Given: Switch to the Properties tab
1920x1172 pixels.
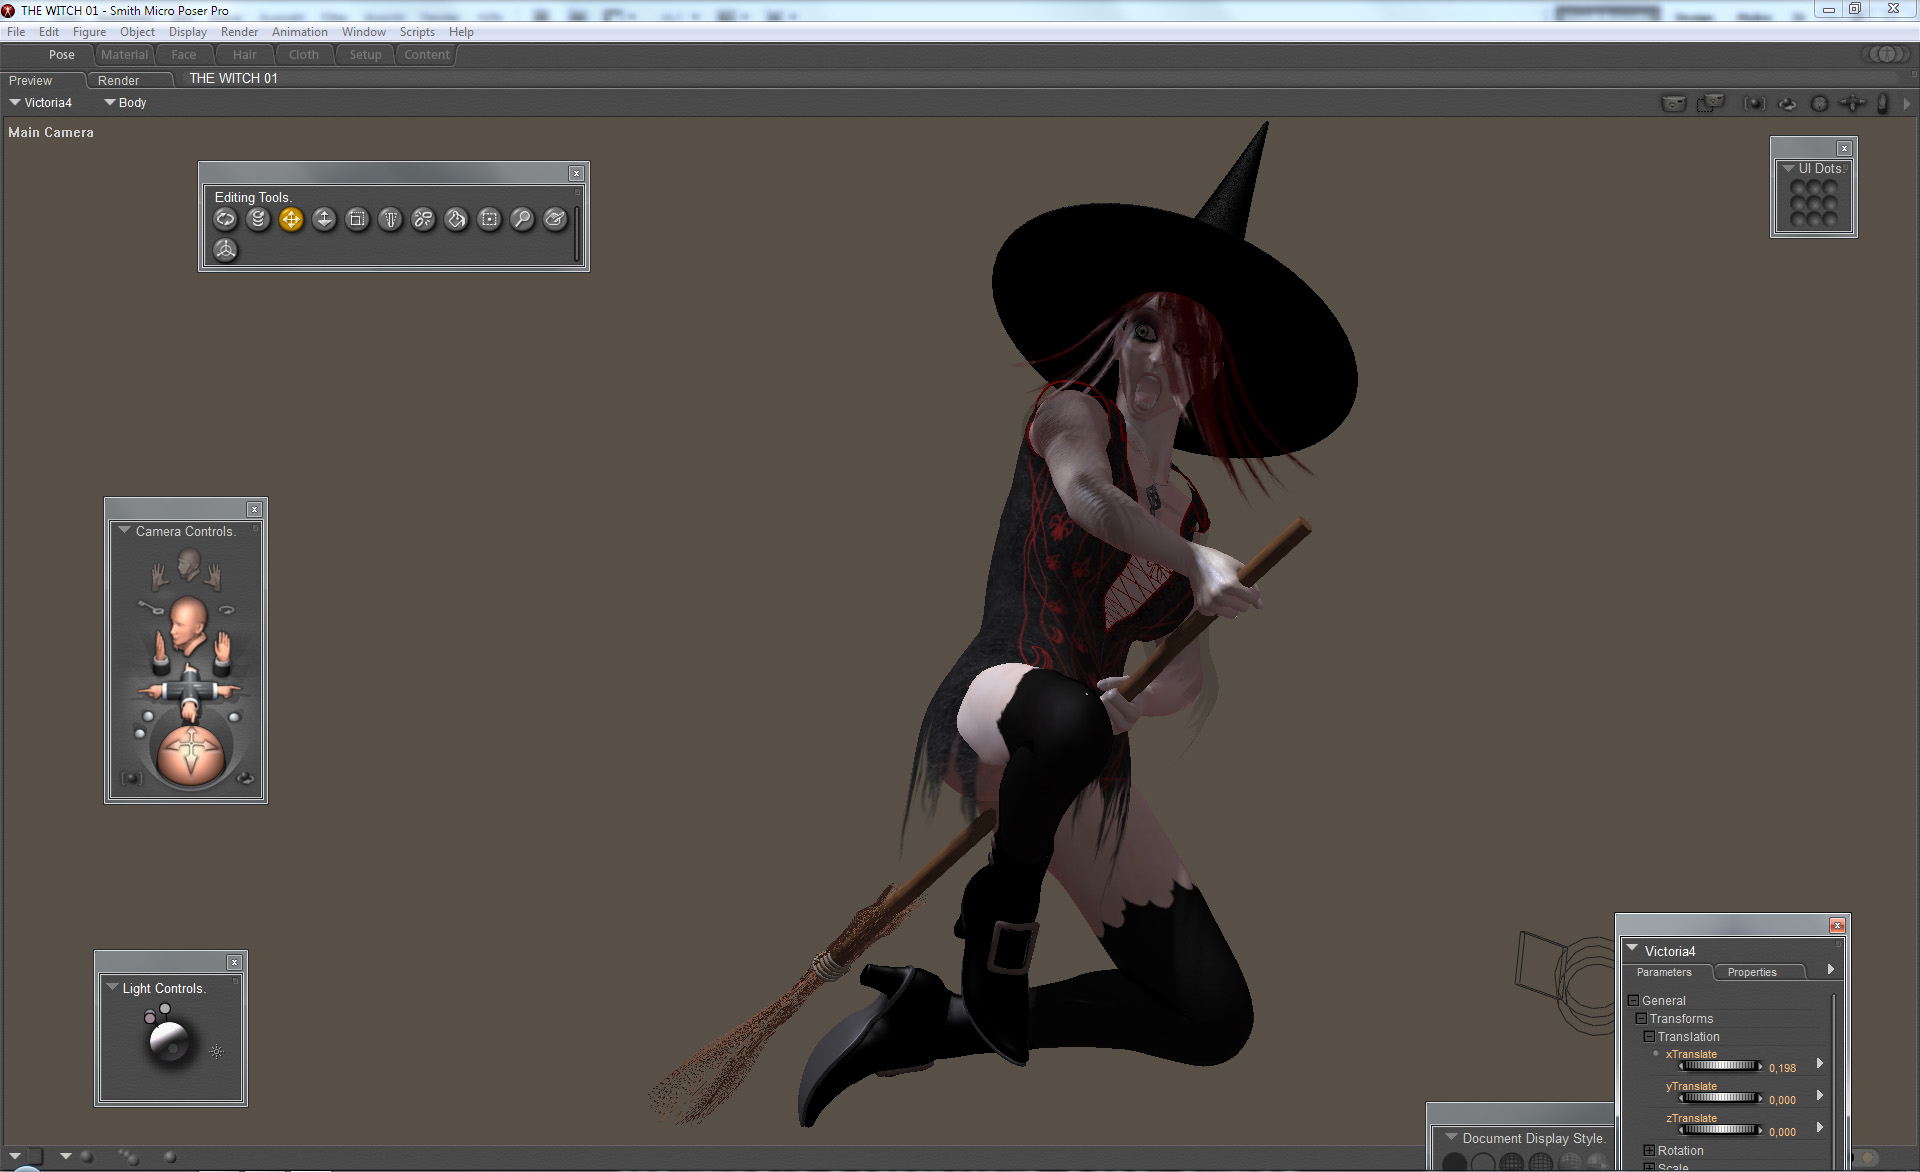Looking at the screenshot, I should click(1751, 972).
